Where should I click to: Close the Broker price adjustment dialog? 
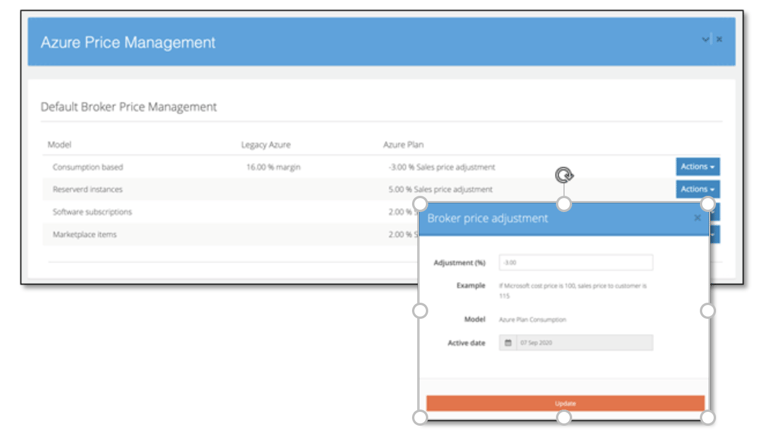[x=697, y=218]
